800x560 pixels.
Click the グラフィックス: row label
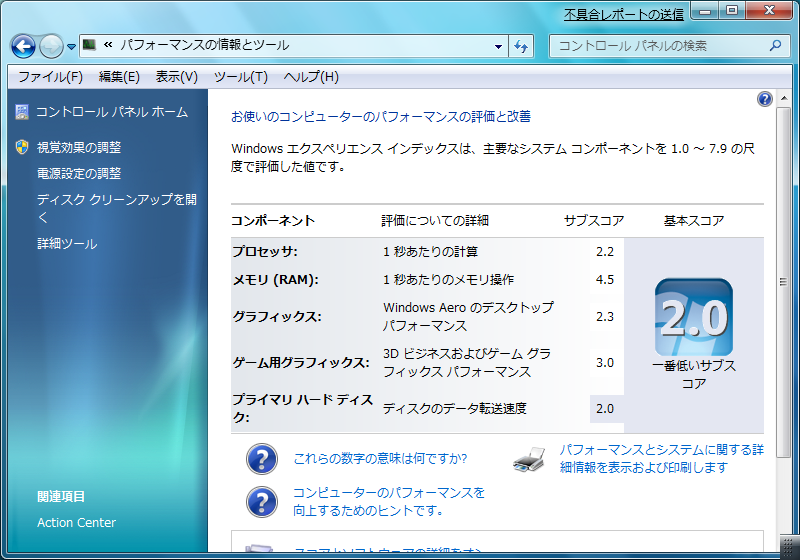point(277,317)
